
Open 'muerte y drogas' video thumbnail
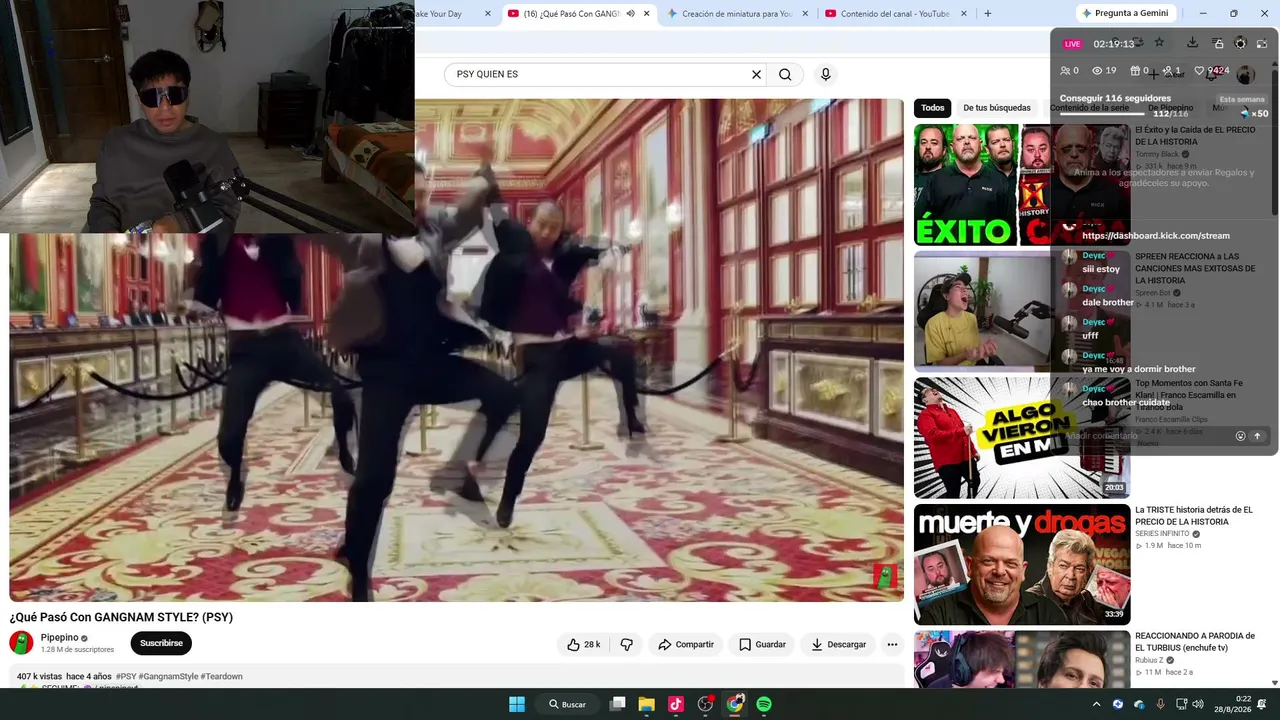coord(1022,565)
